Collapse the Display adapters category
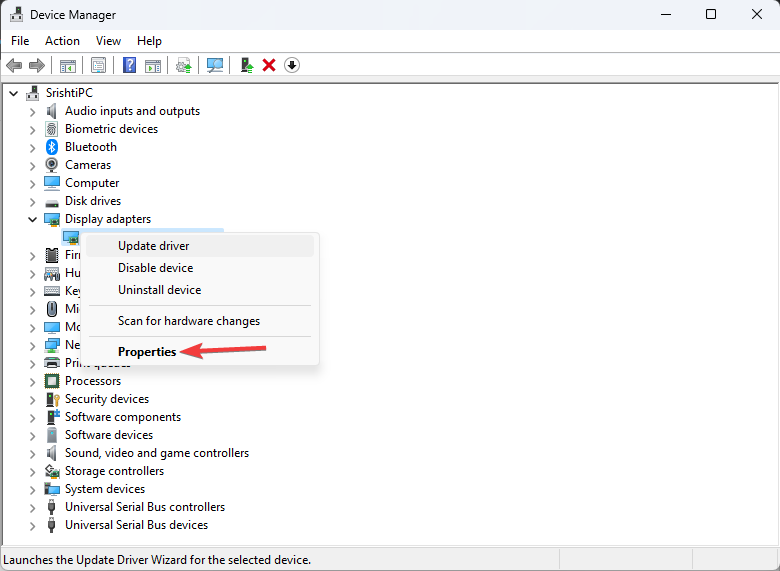780x571 pixels. tap(33, 219)
